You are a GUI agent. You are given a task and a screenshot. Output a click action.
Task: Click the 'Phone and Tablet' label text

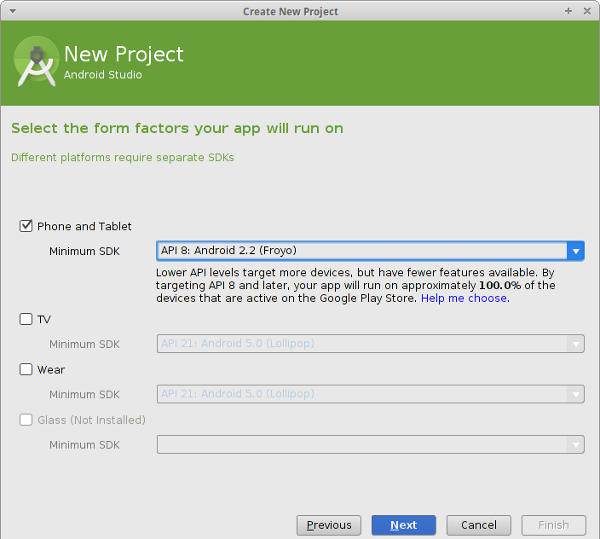84,226
